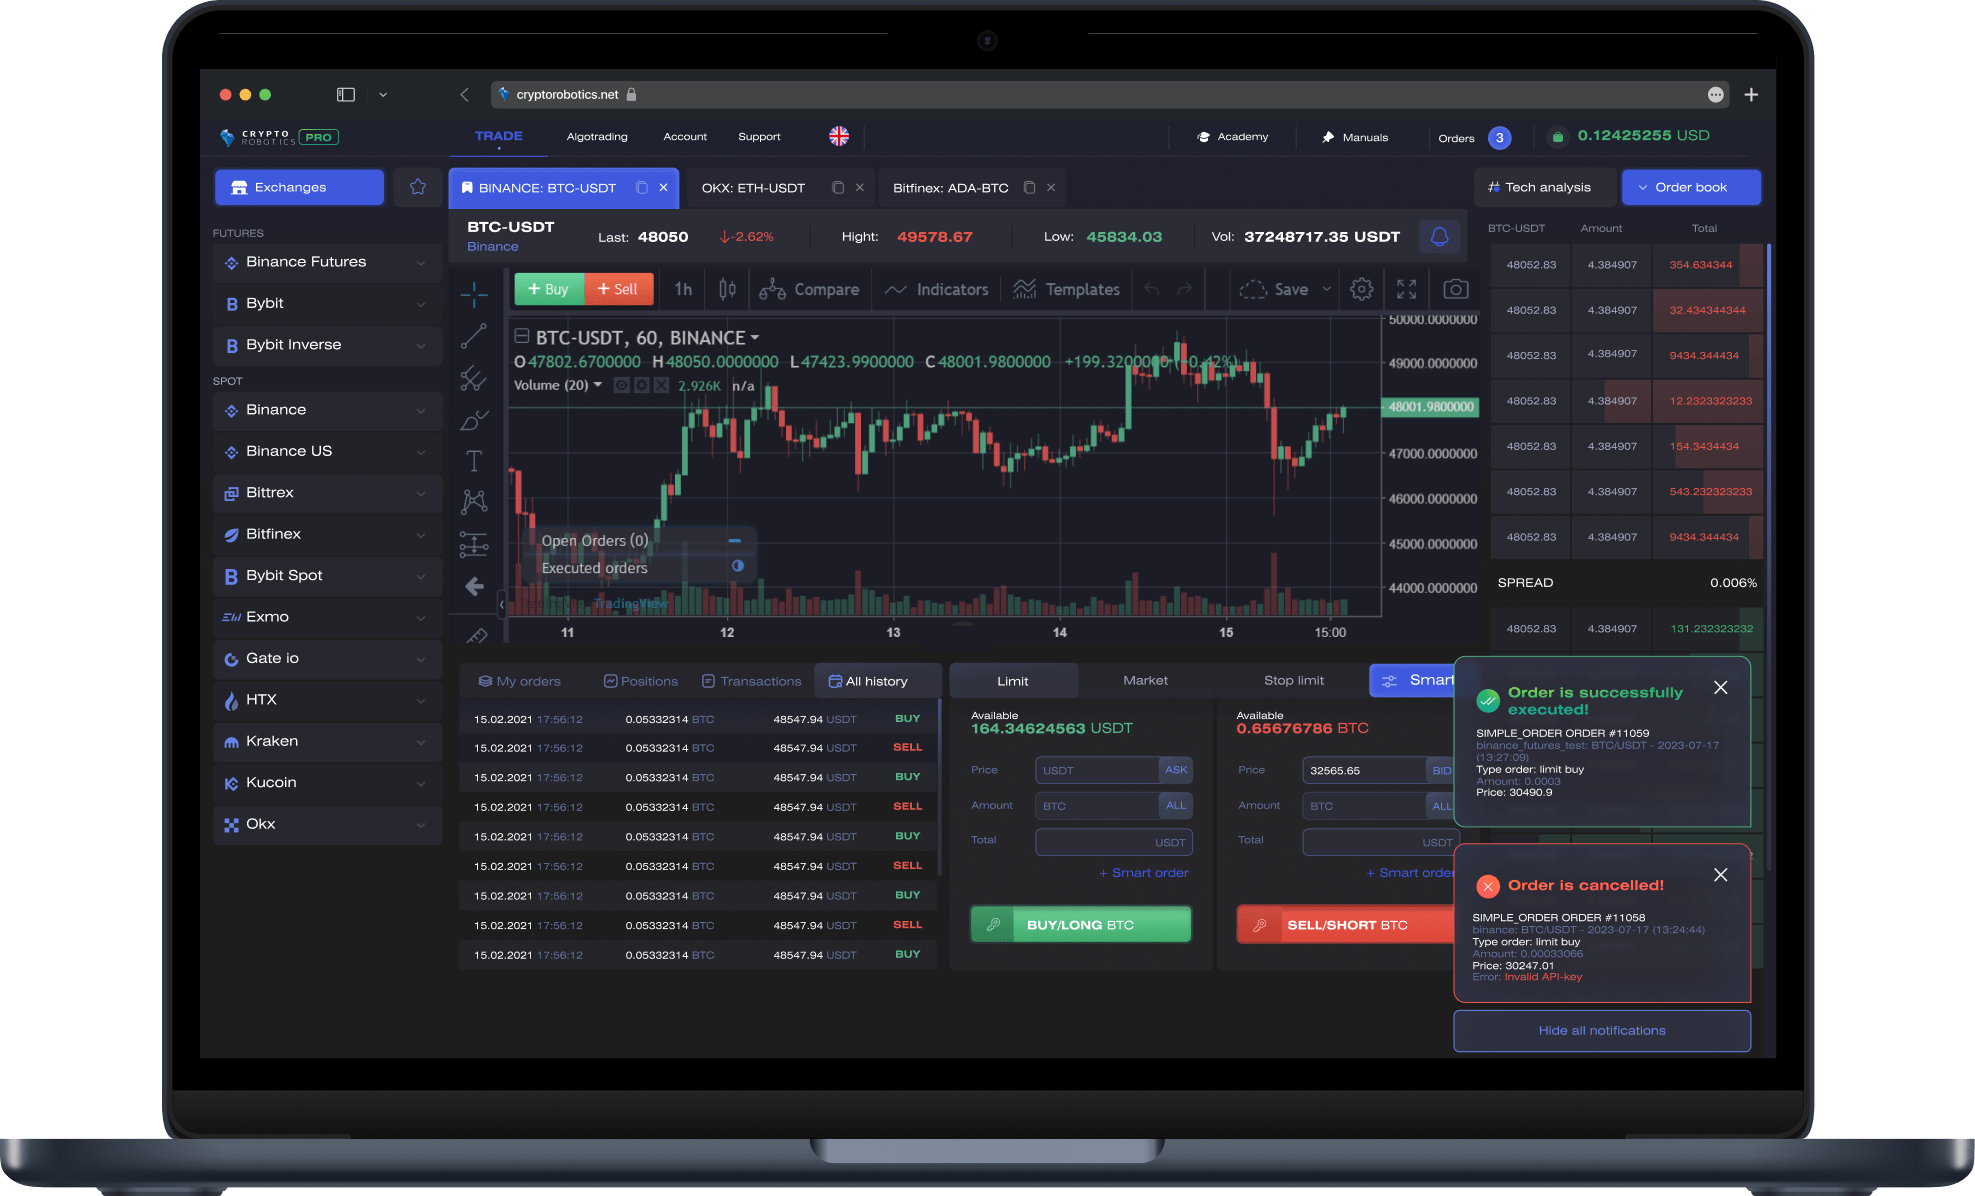Undo the last chart action
Screen dimensions: 1975x1196
point(1152,289)
